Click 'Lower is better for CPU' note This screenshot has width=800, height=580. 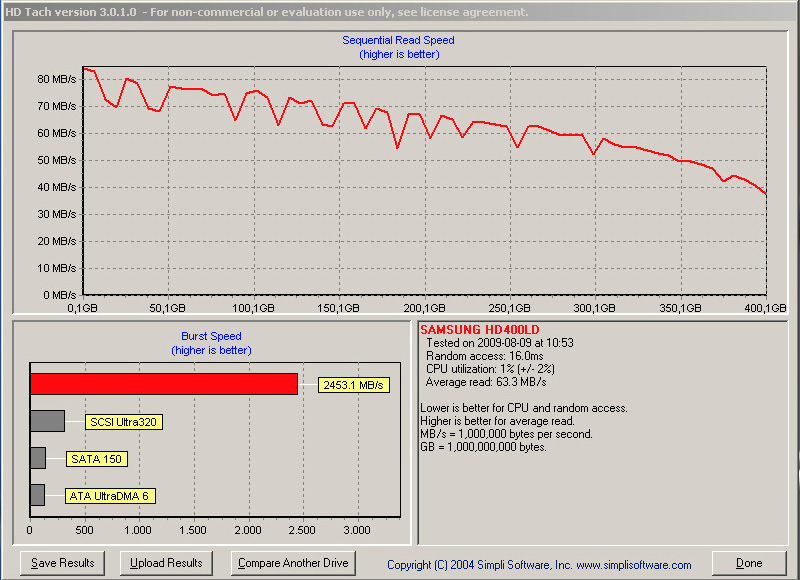click(x=524, y=408)
